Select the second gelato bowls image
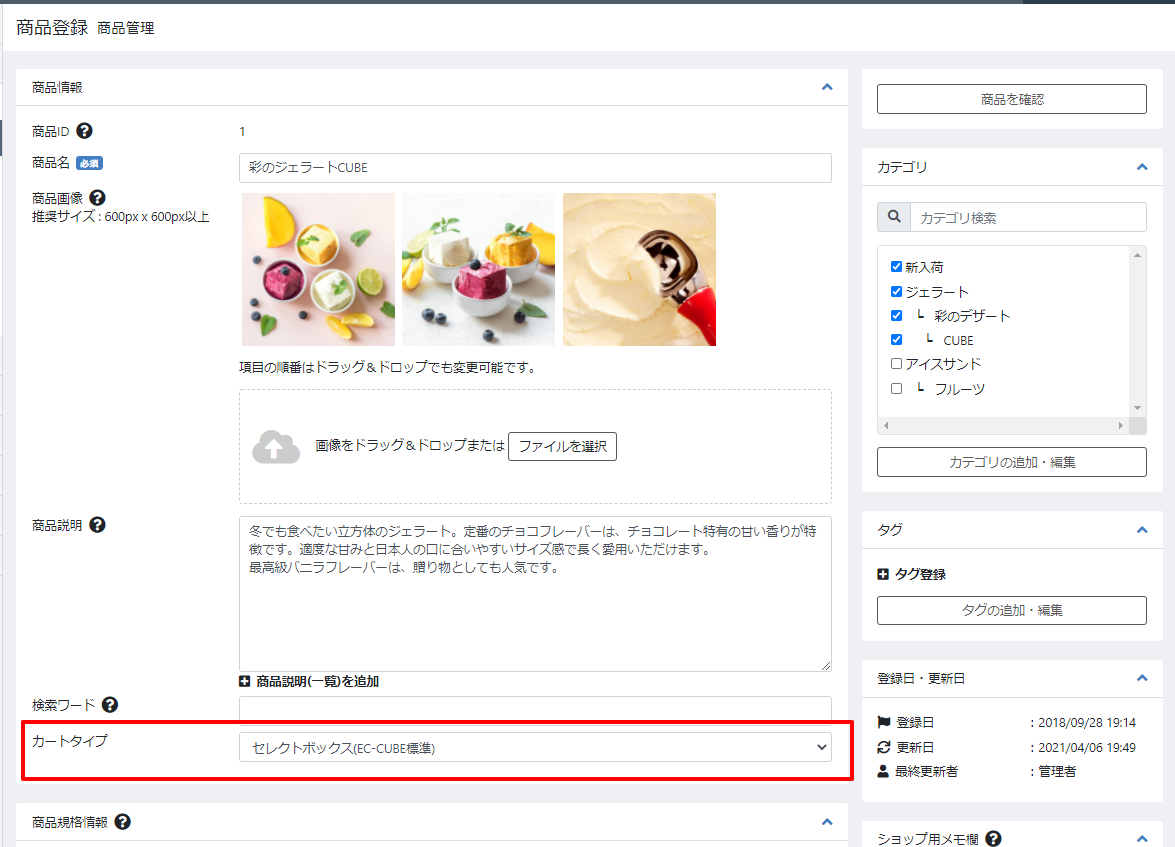The height and width of the screenshot is (847, 1175). (479, 269)
